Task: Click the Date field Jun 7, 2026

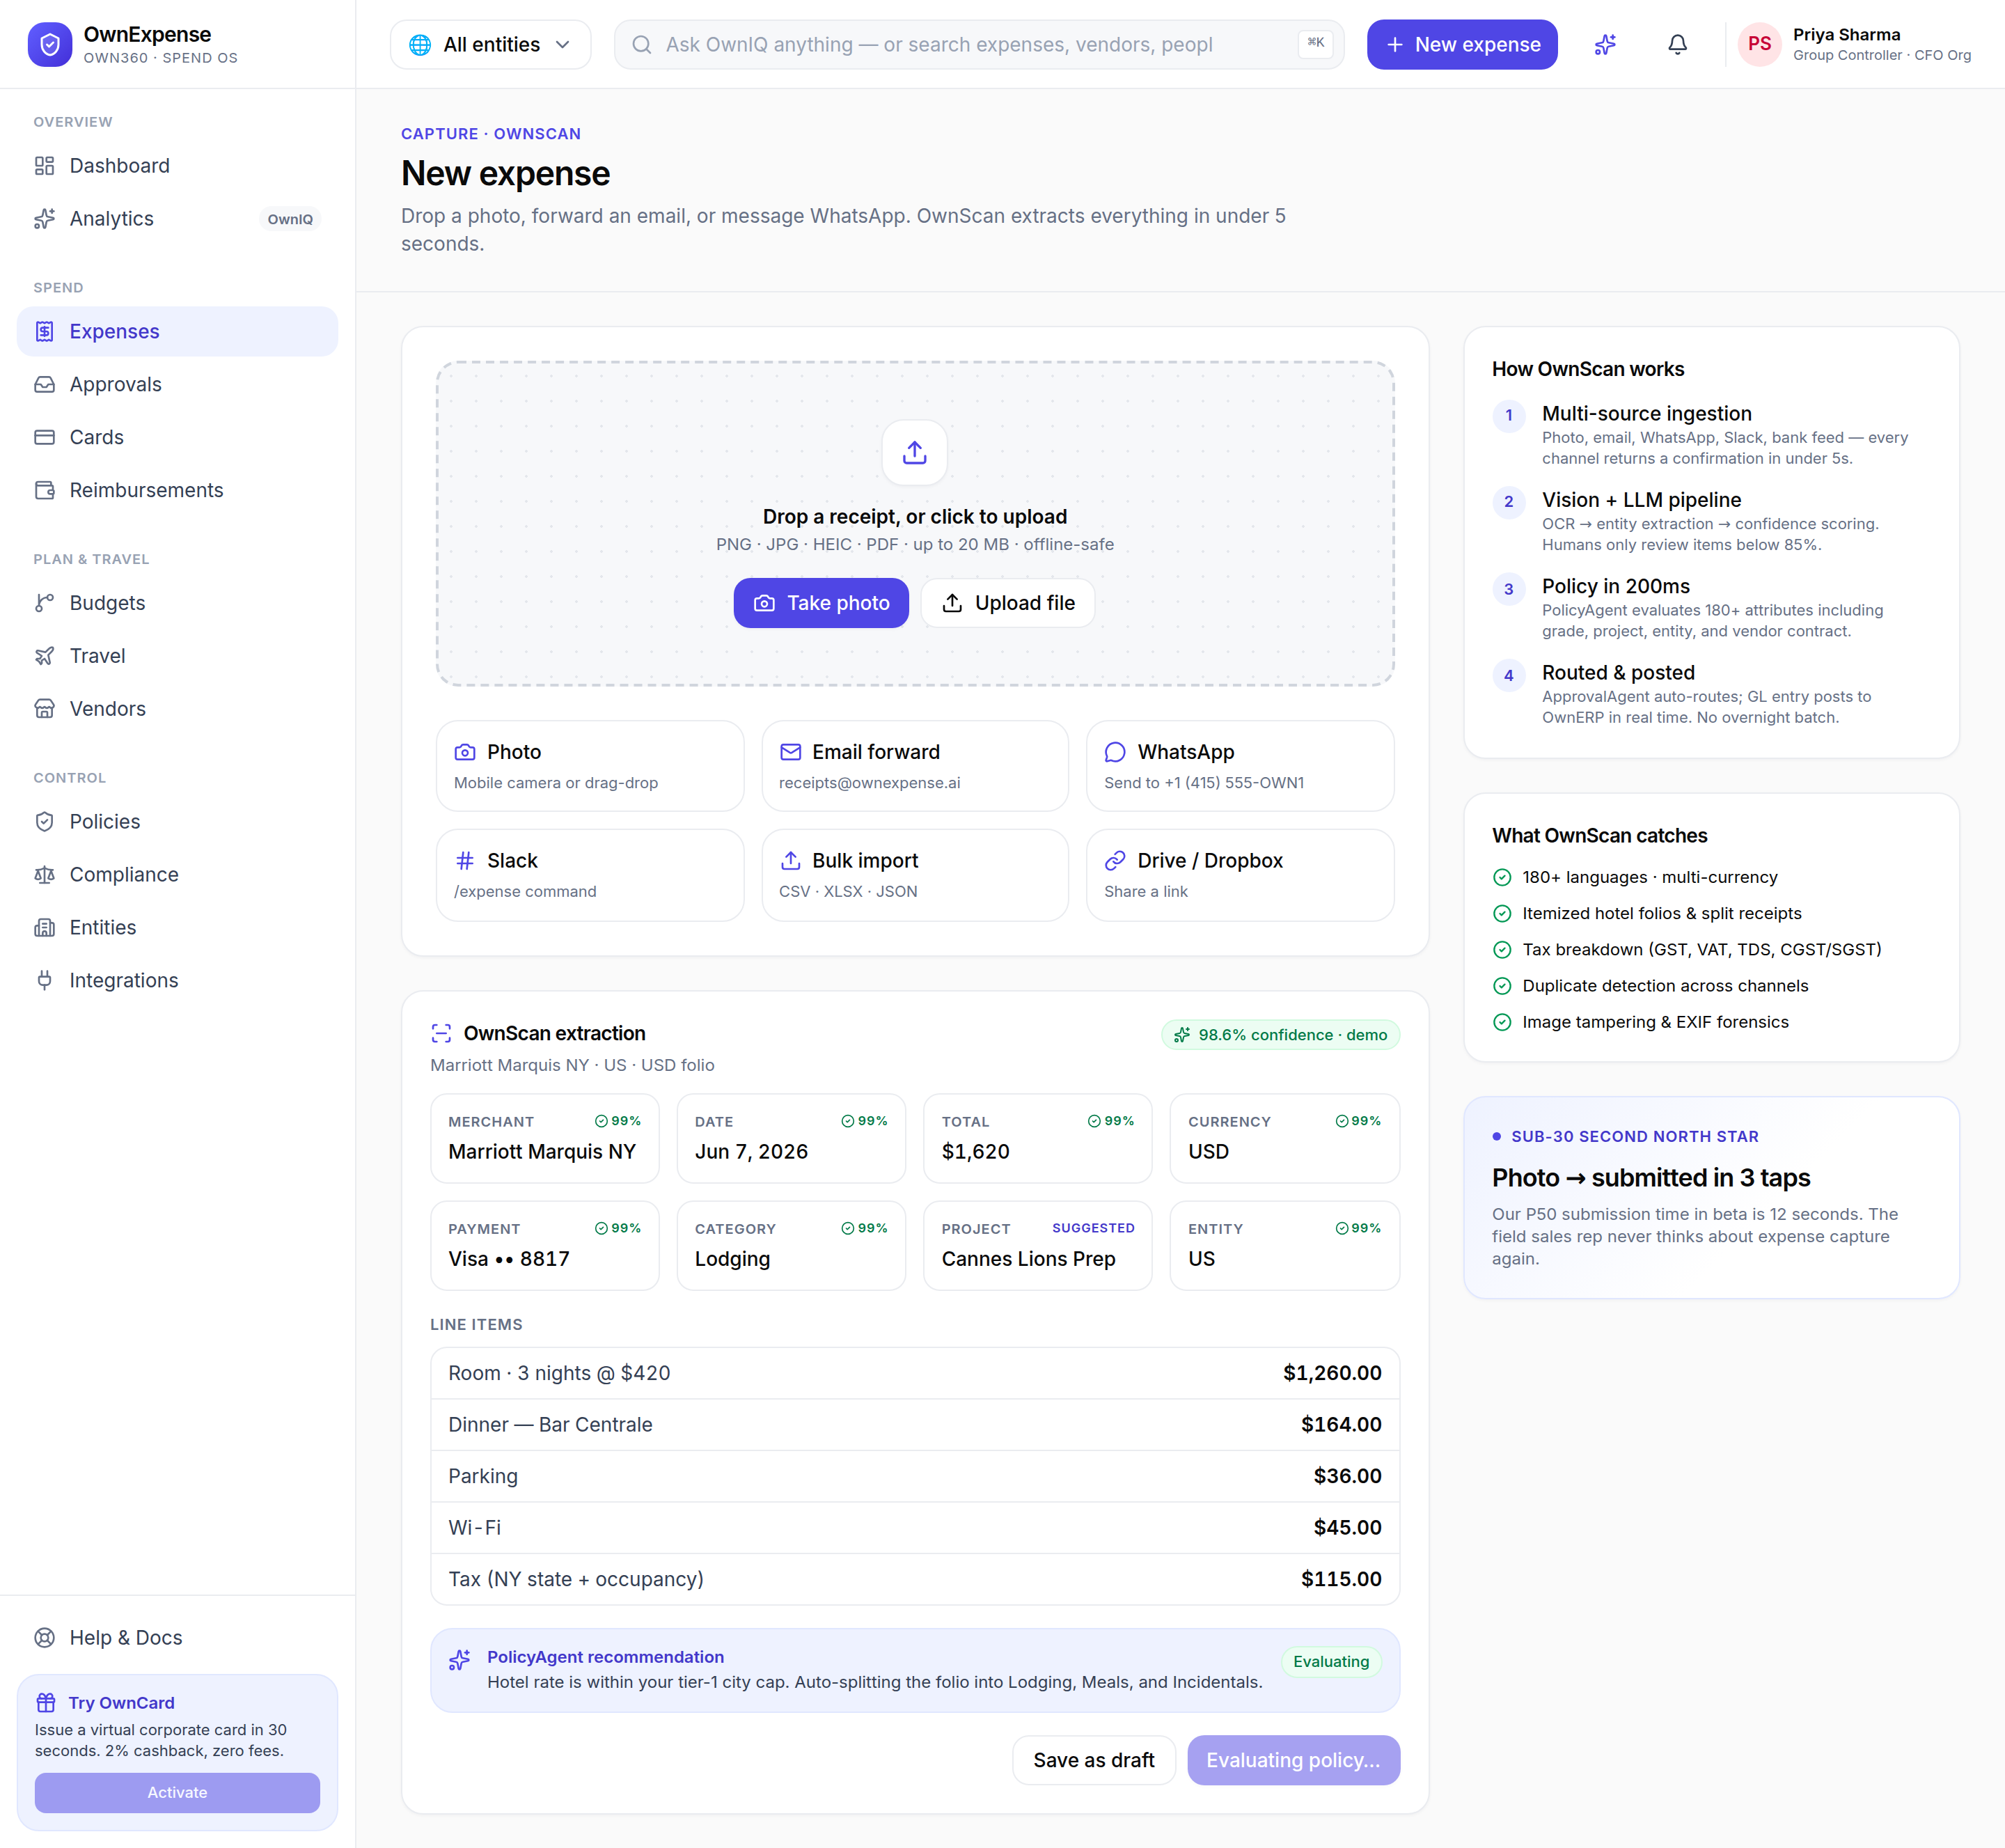Action: (791, 1139)
